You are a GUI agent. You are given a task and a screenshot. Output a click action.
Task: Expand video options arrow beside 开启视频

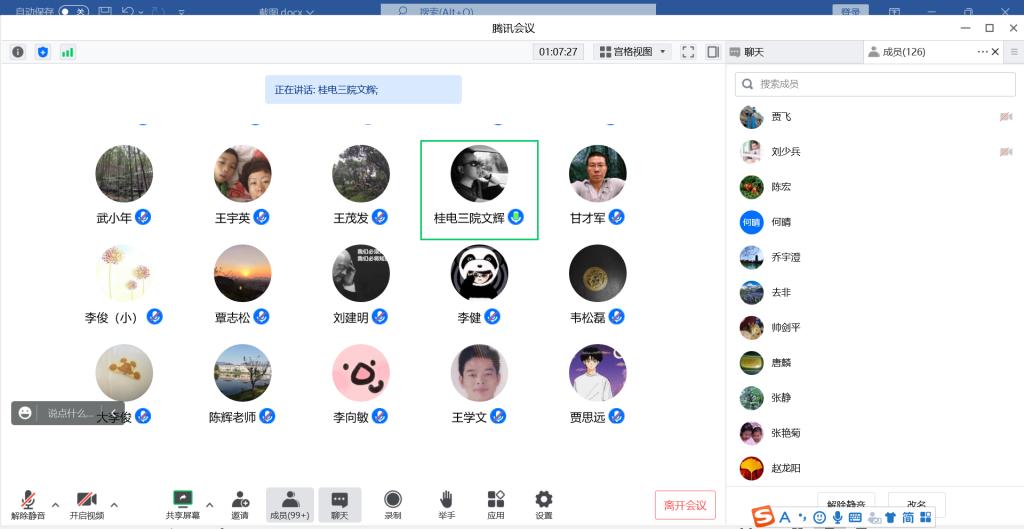pos(114,504)
